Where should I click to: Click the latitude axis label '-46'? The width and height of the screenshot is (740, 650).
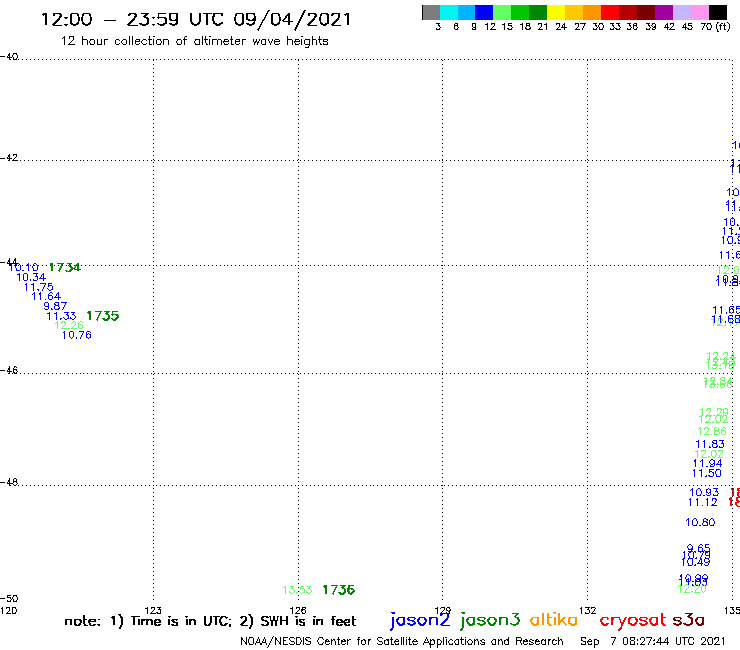coord(9,371)
